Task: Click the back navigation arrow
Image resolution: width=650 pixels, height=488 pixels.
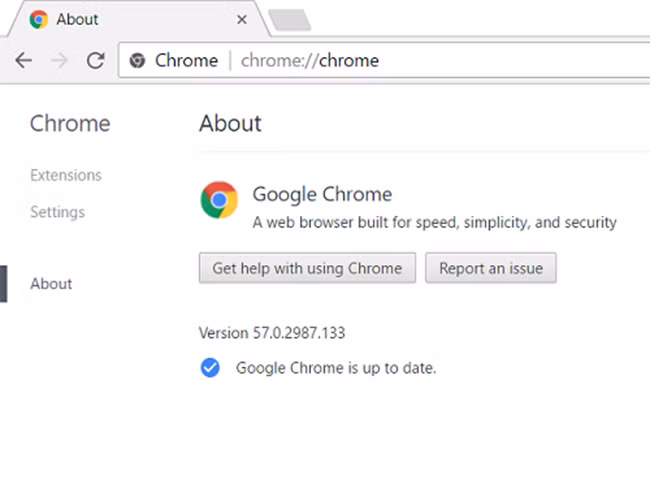Action: [x=24, y=60]
